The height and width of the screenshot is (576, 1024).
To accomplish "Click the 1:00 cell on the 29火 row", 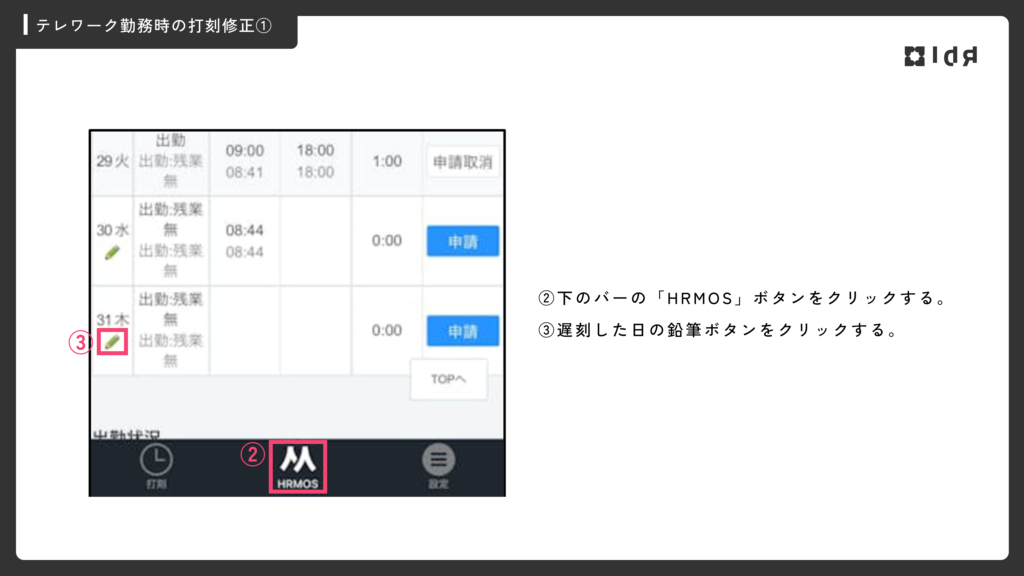I will 386,161.
